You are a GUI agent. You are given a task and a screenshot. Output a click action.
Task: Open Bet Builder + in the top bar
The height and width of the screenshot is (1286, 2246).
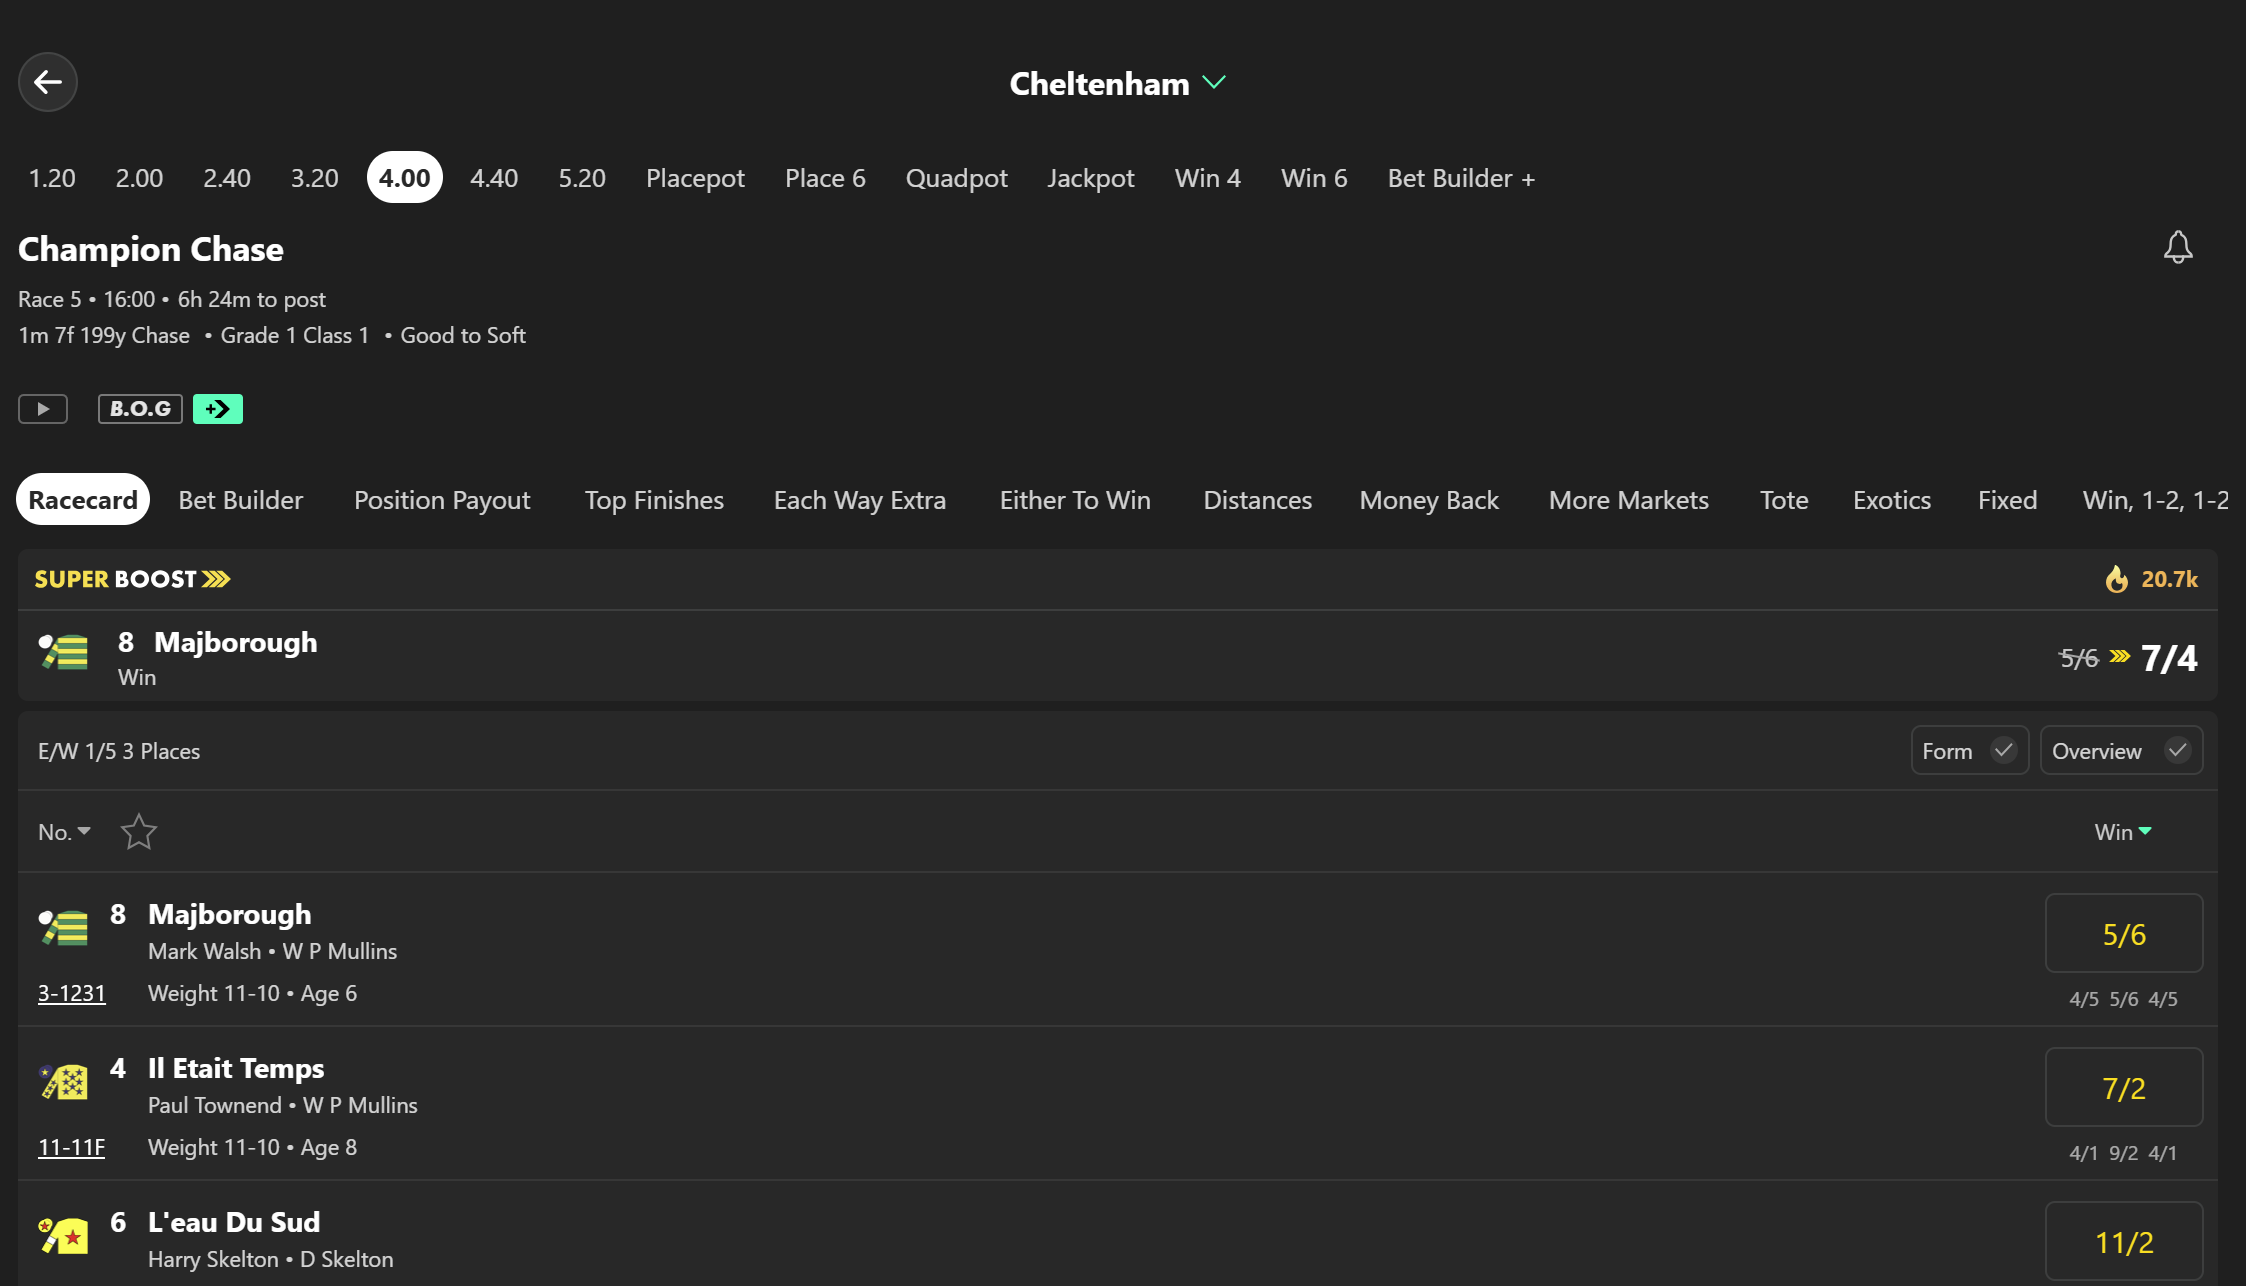[1461, 178]
